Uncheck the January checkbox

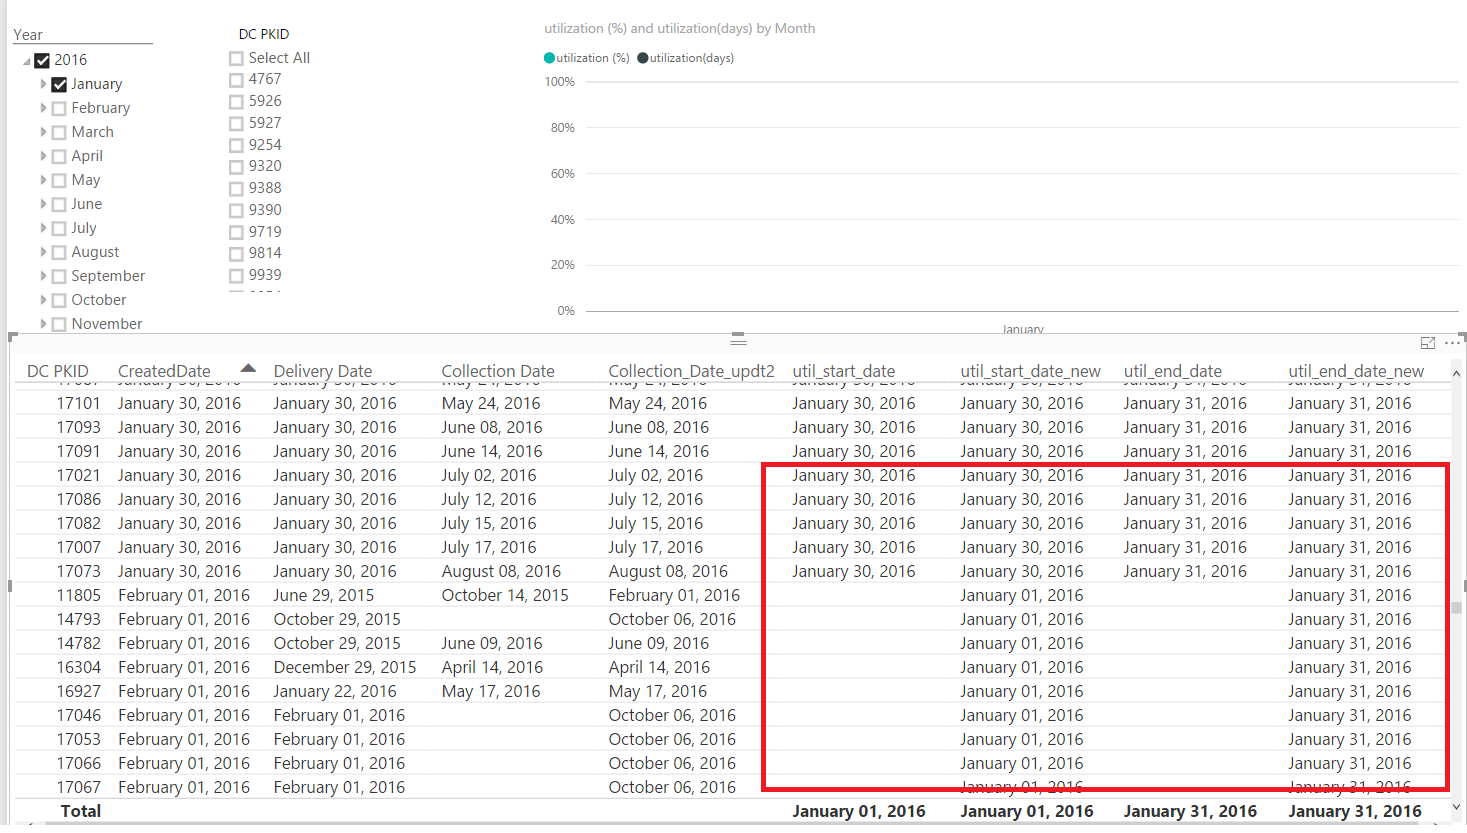point(59,84)
